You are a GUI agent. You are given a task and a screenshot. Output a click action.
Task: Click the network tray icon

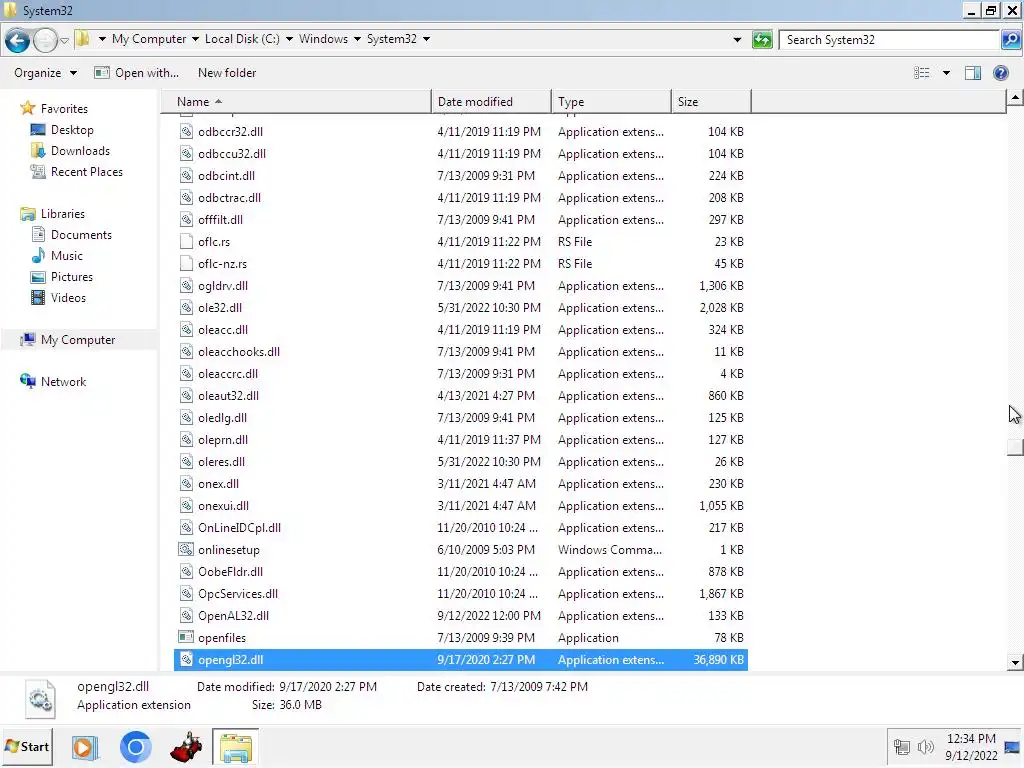click(x=902, y=746)
